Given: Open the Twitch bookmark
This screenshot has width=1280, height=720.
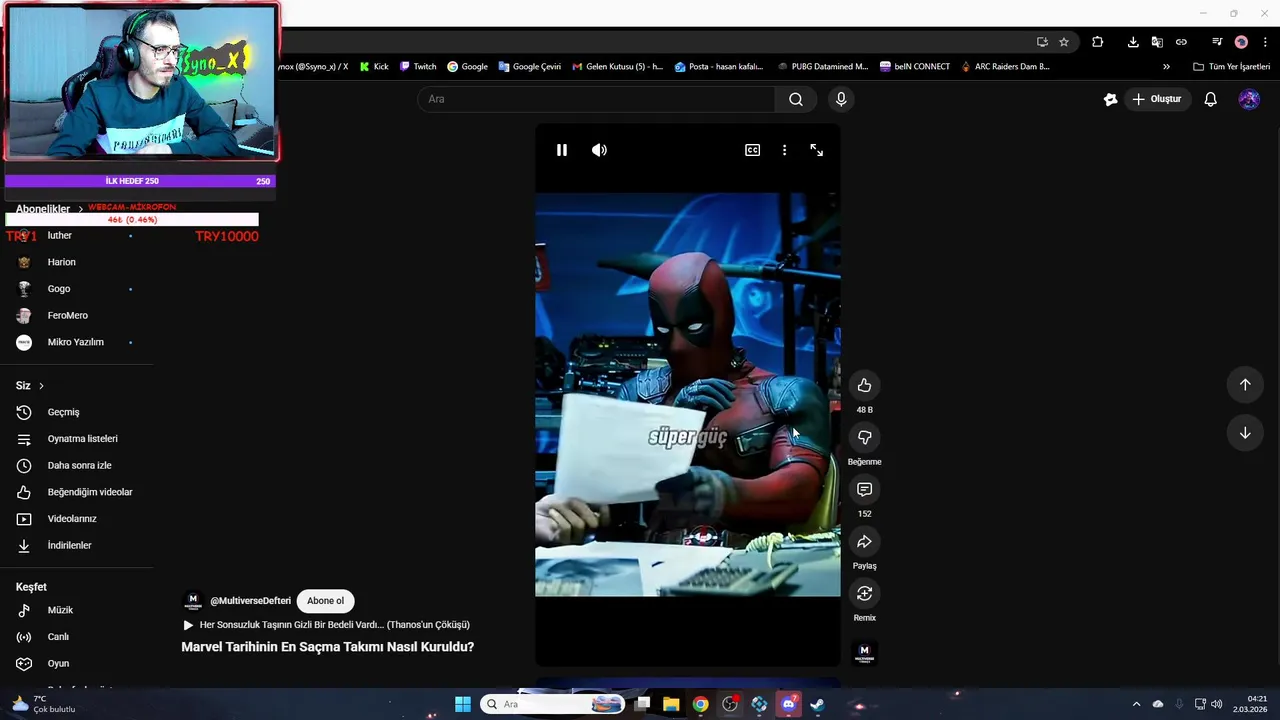Looking at the screenshot, I should coord(418,67).
